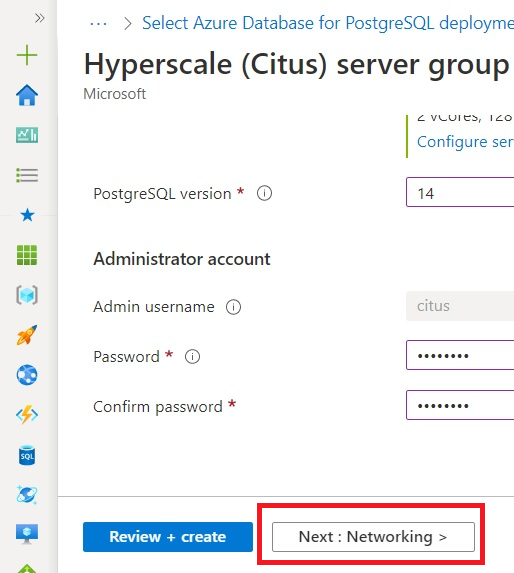Expand the breadcrumb ellipsis menu

coord(98,24)
